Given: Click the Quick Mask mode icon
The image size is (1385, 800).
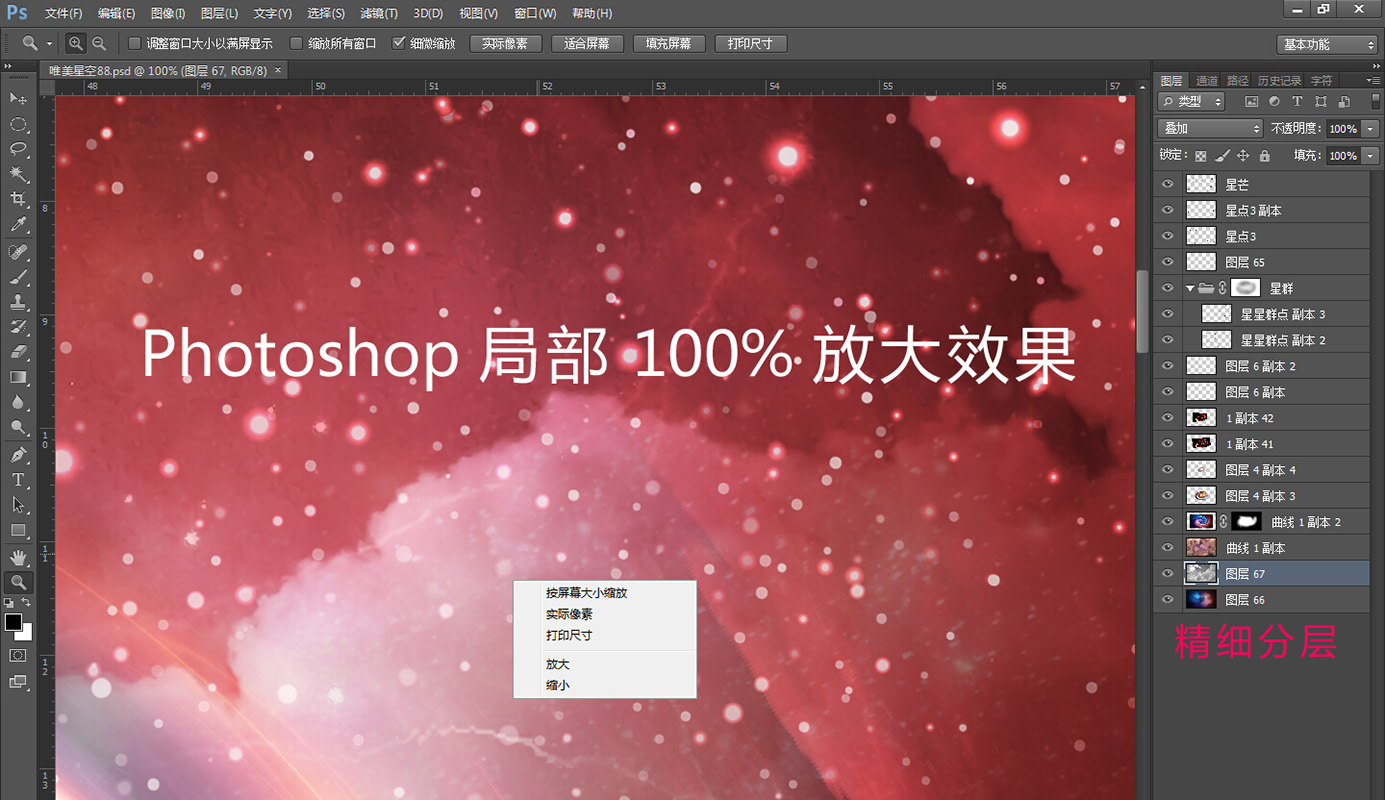Looking at the screenshot, I should pos(18,655).
